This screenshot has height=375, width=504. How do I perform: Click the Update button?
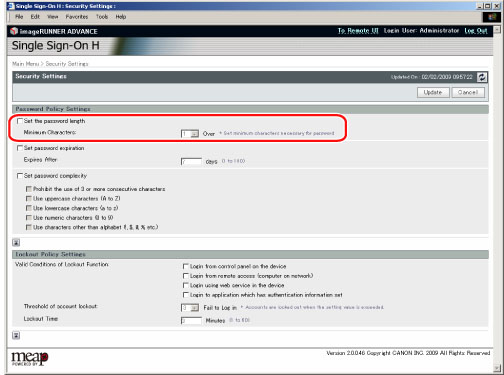433,92
